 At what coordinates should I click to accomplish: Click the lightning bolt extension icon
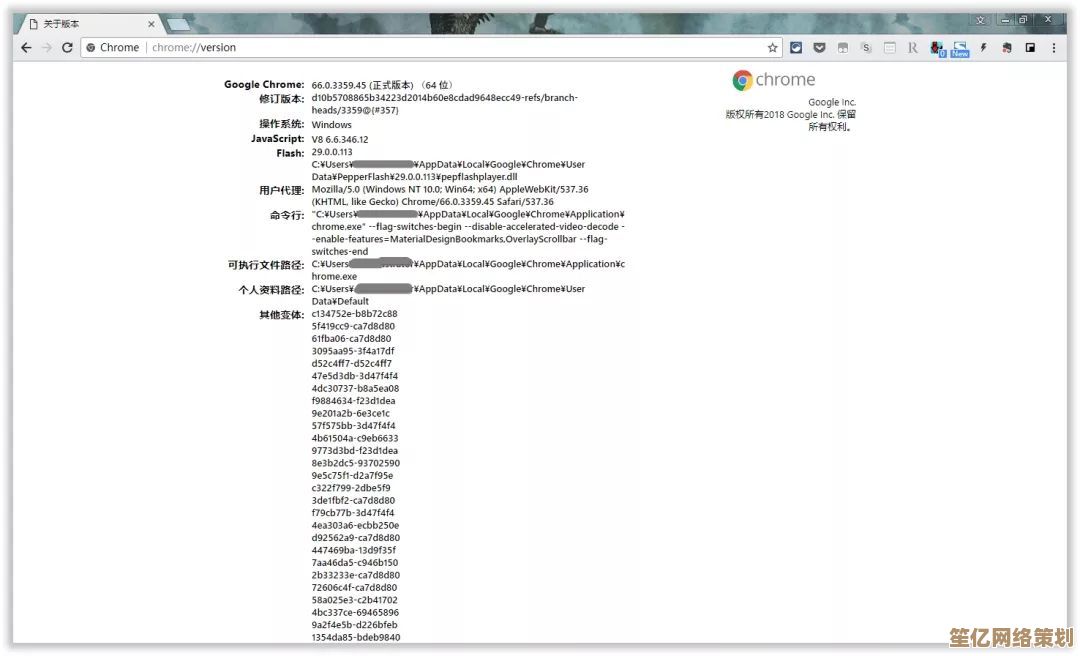pos(984,48)
